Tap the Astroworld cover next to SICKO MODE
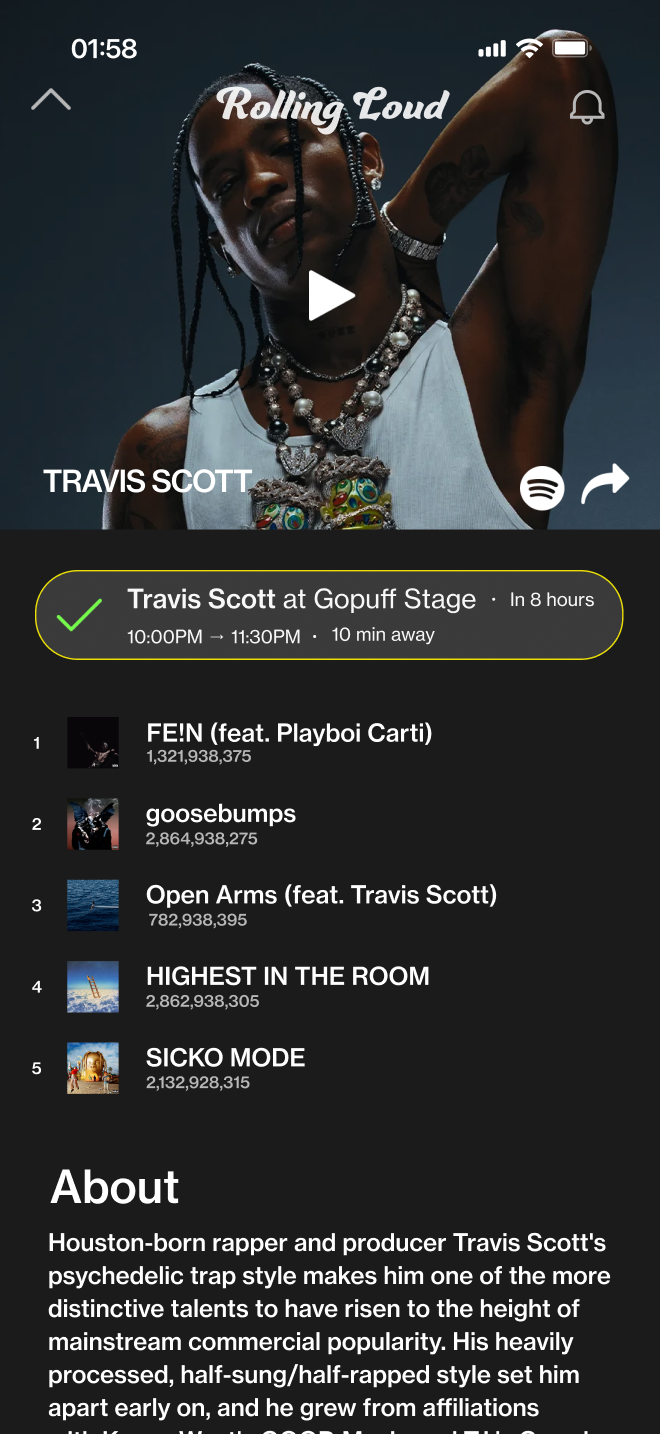The width and height of the screenshot is (660, 1434). click(93, 1068)
